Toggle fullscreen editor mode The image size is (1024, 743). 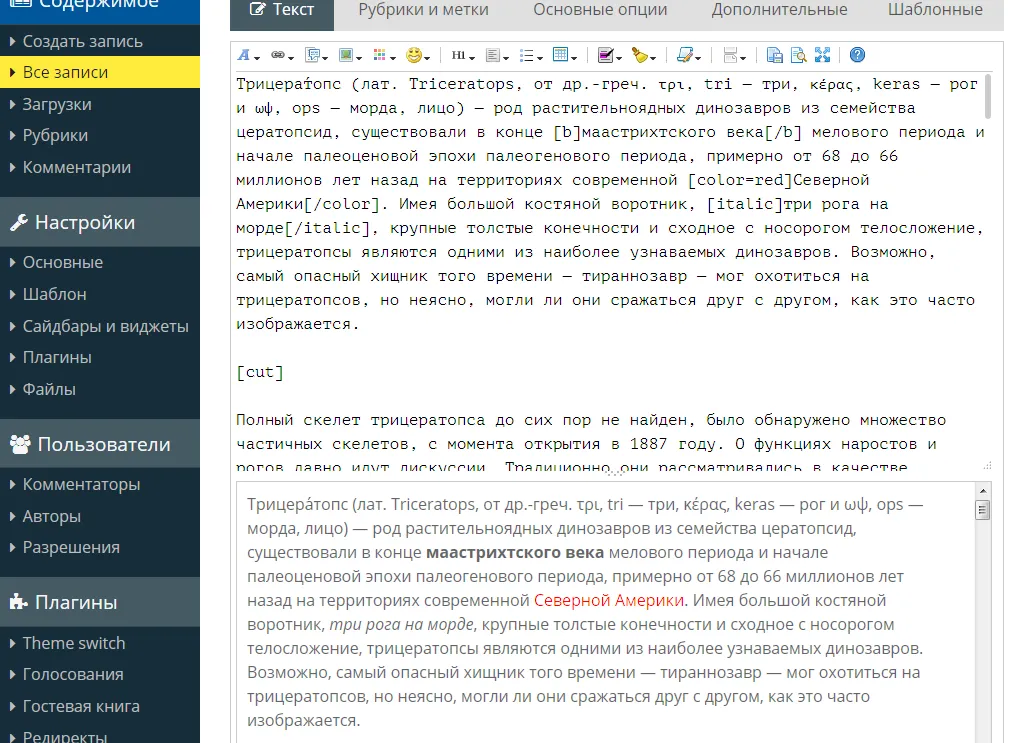point(822,56)
